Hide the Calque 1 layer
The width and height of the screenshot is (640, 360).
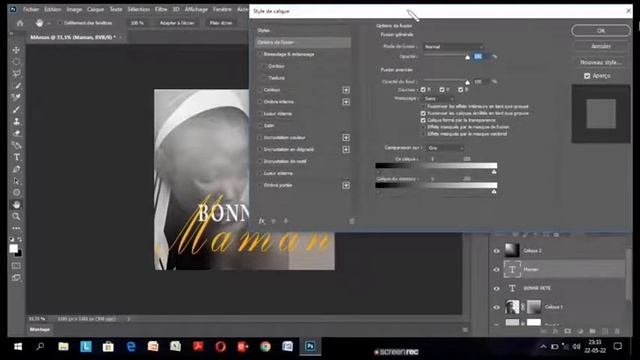[496, 307]
